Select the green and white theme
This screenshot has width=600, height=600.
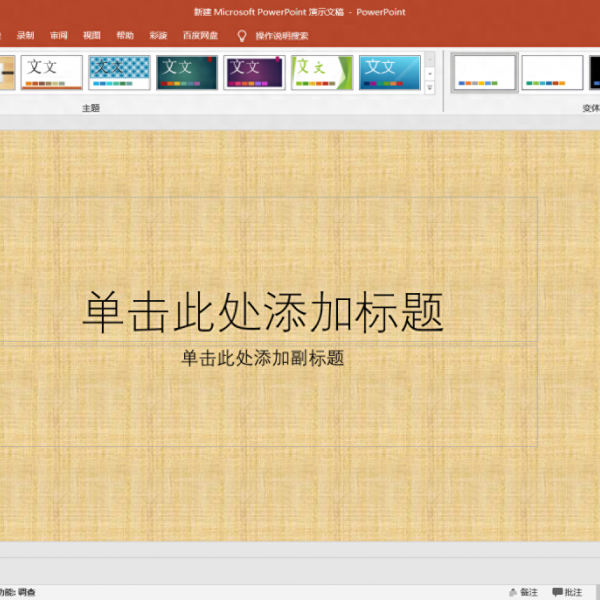[322, 72]
